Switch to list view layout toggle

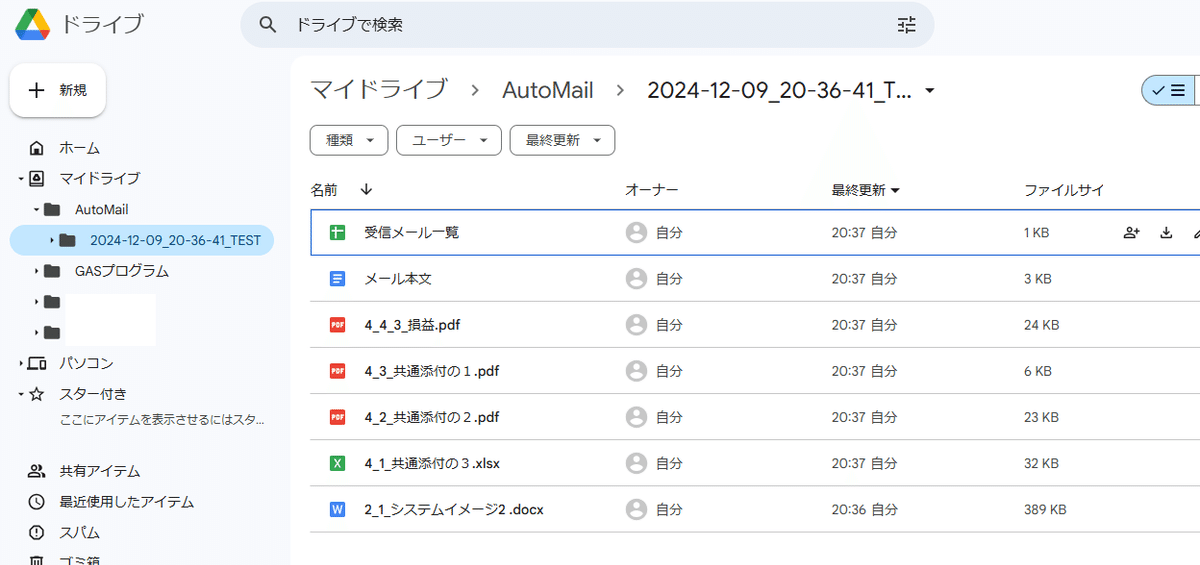pos(1168,90)
